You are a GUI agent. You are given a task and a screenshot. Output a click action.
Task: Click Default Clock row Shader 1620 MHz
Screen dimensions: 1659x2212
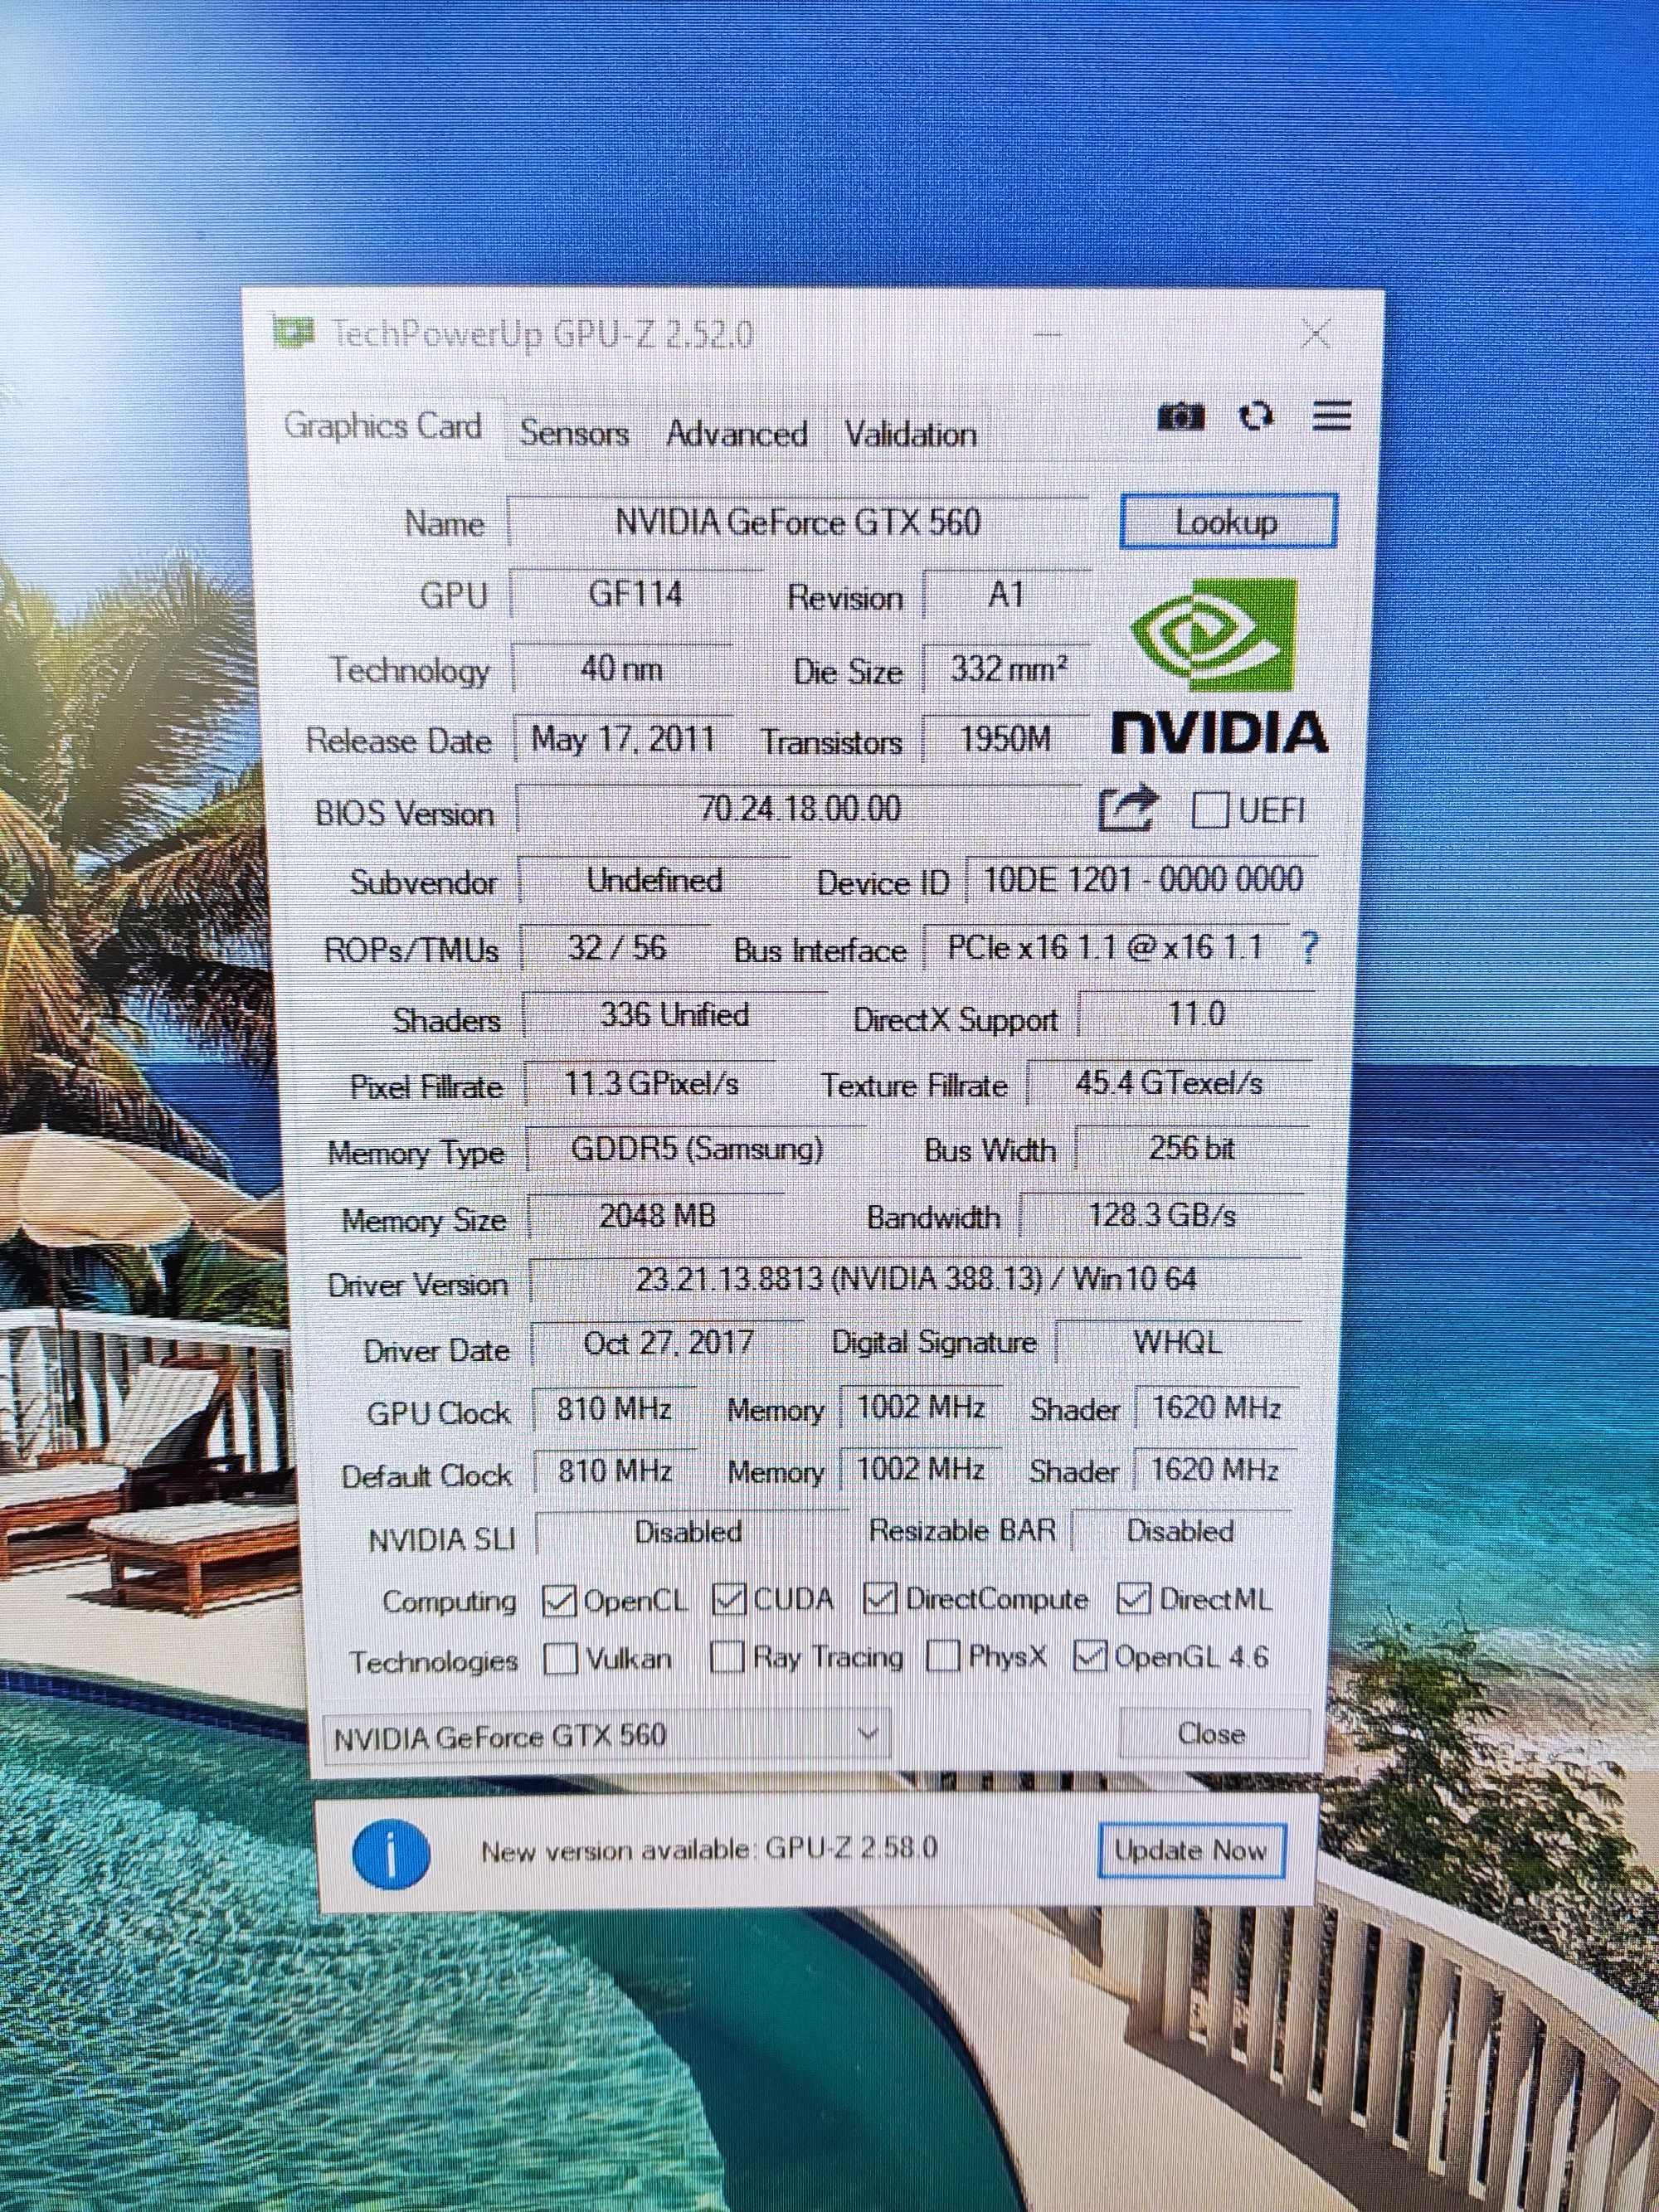(x=1215, y=1470)
